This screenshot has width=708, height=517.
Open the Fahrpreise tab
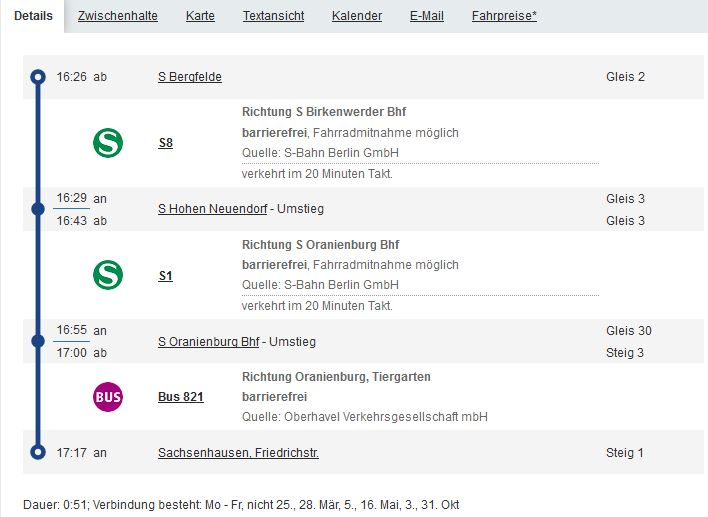(504, 16)
